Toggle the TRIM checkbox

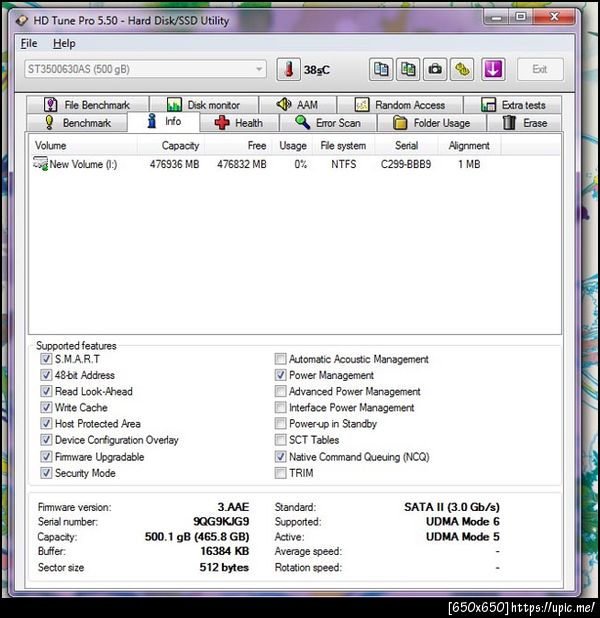coord(280,473)
